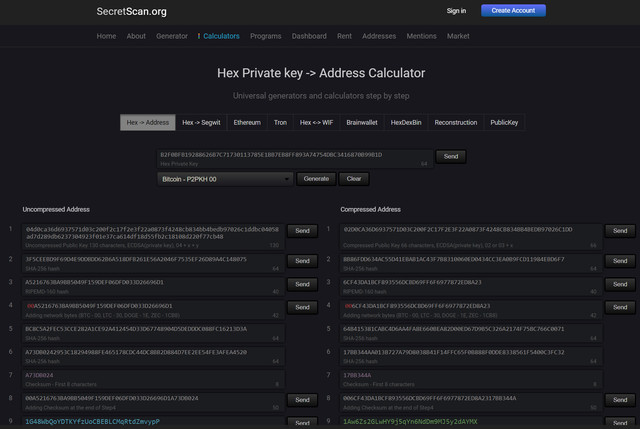Switch to the Reconstruction tab
This screenshot has height=429, width=640.
pos(456,122)
